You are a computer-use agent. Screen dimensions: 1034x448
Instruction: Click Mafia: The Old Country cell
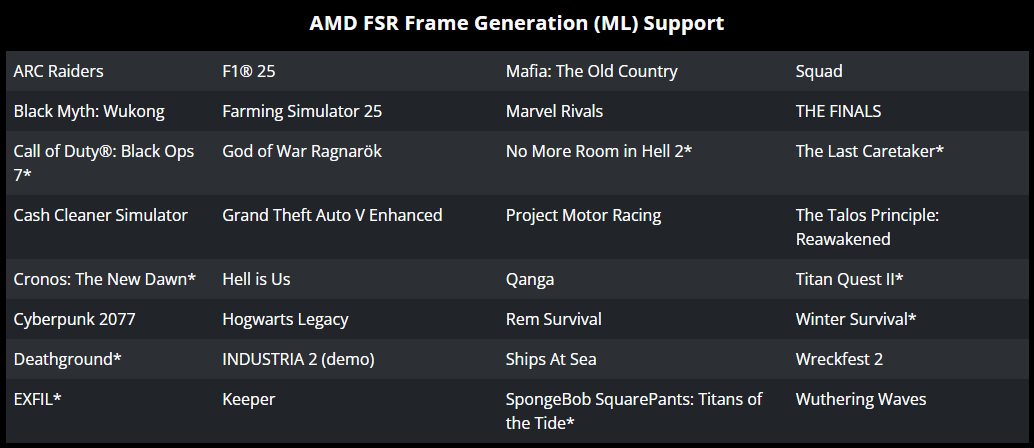(x=592, y=72)
